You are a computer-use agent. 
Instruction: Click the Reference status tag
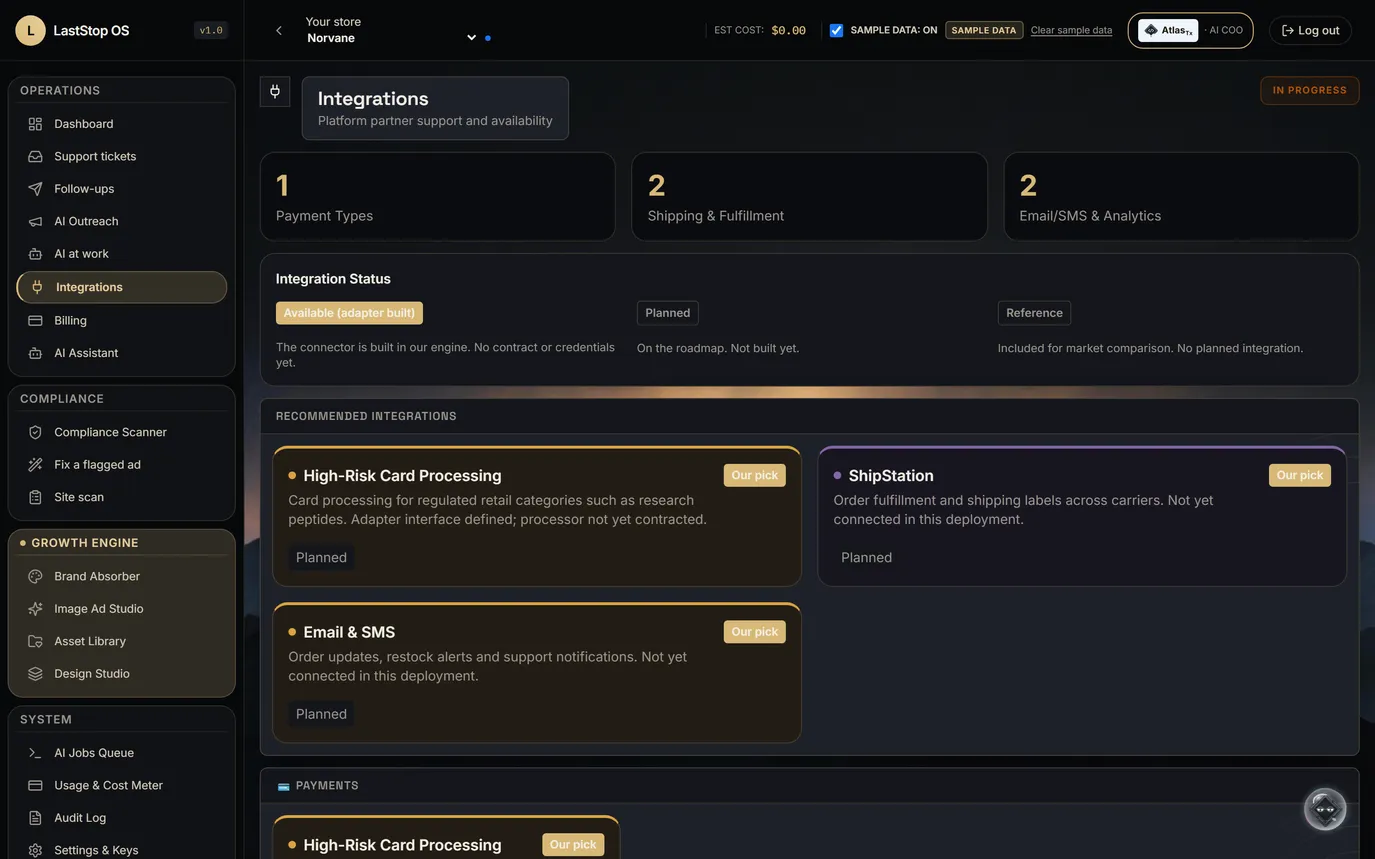1034,313
